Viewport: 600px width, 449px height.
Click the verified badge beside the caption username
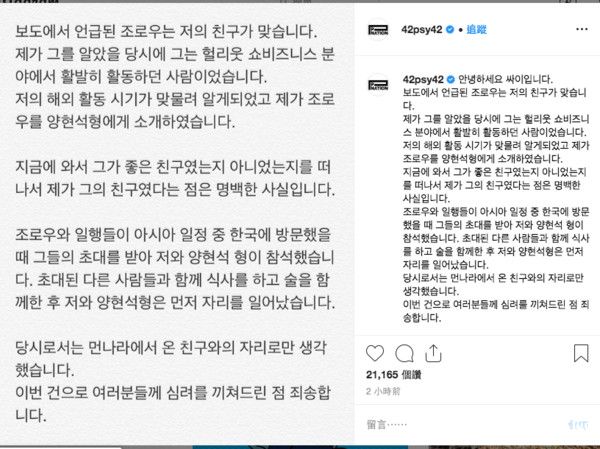pyautogui.click(x=451, y=79)
